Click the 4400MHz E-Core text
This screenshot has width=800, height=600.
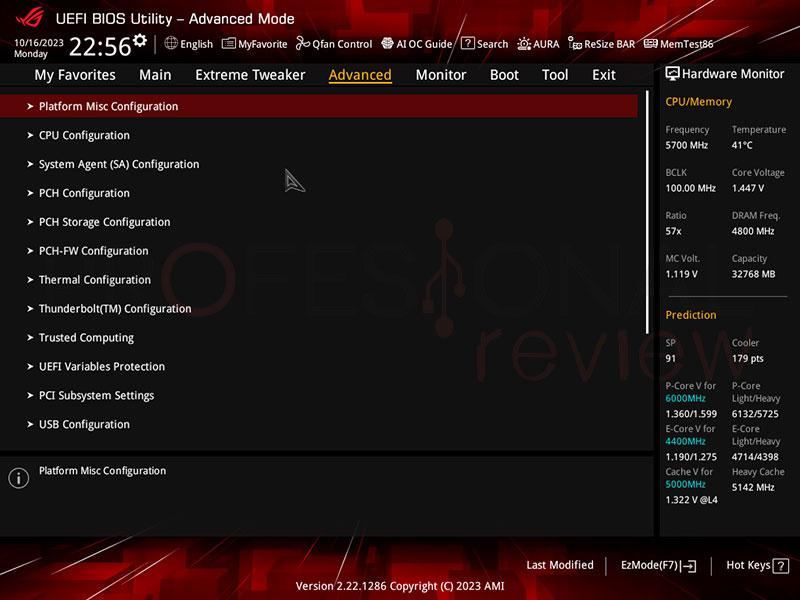pos(685,441)
